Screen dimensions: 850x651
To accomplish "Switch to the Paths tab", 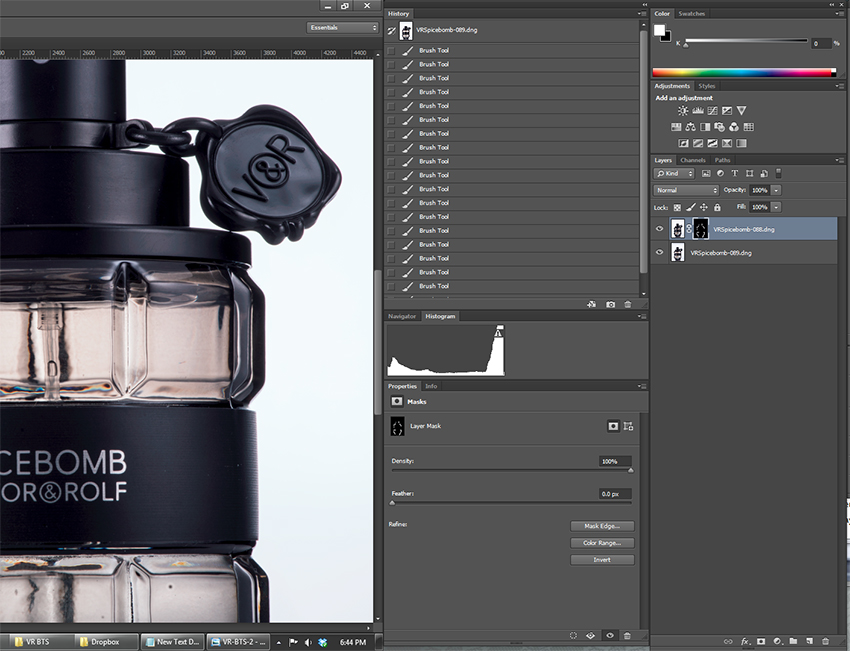I will point(722,160).
